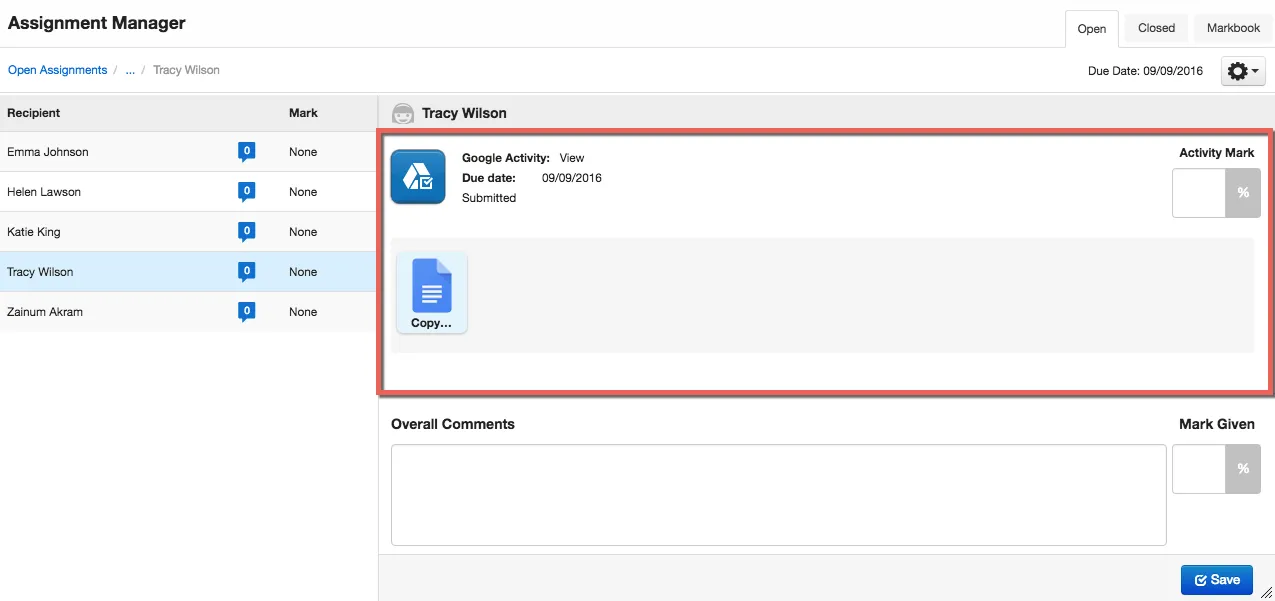Image resolution: width=1275 pixels, height=601 pixels.
Task: Click the Tracy Wilson breadcrumb text
Action: (186, 70)
